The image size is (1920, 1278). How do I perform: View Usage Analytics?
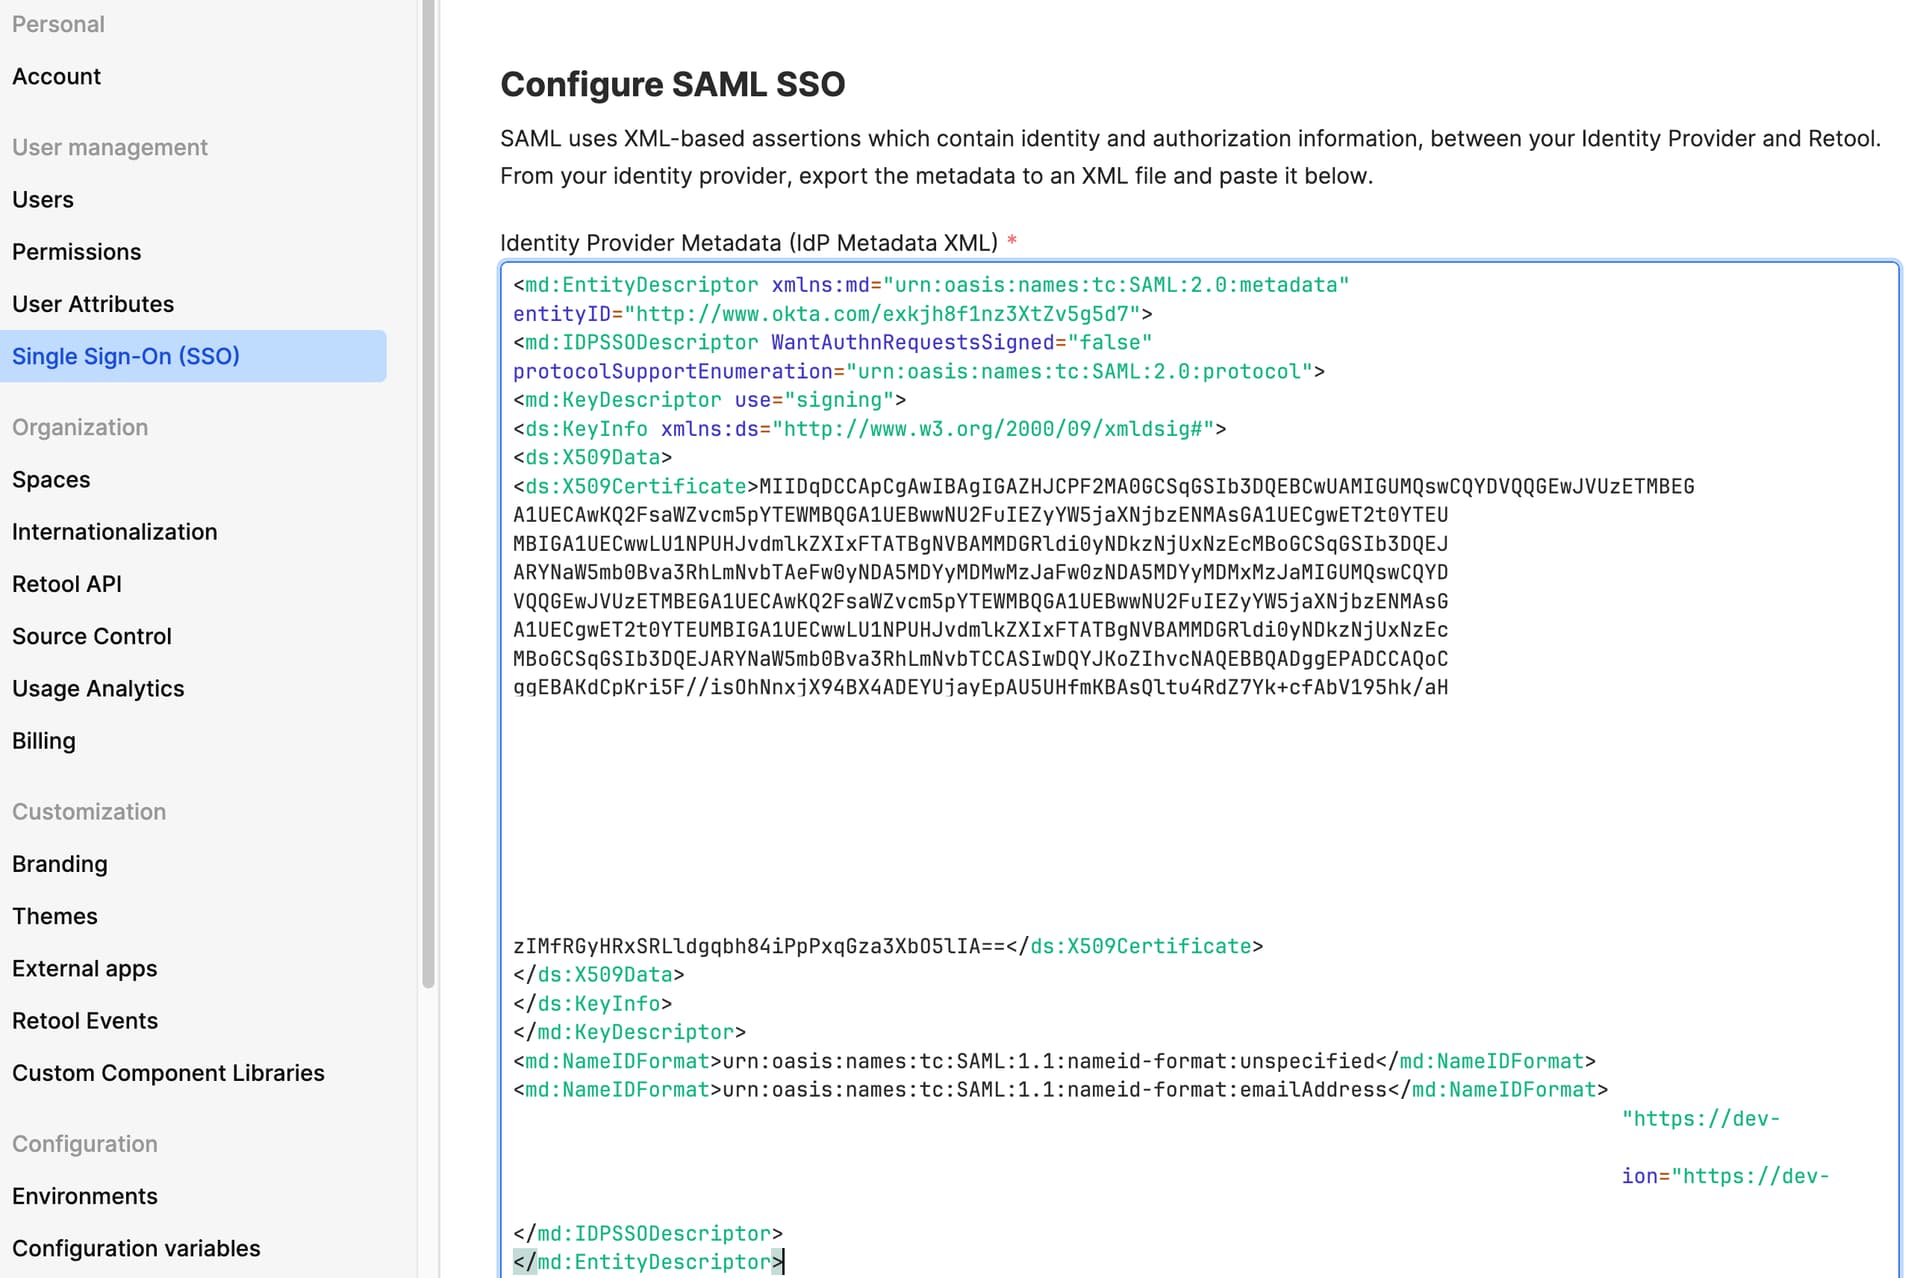(97, 688)
